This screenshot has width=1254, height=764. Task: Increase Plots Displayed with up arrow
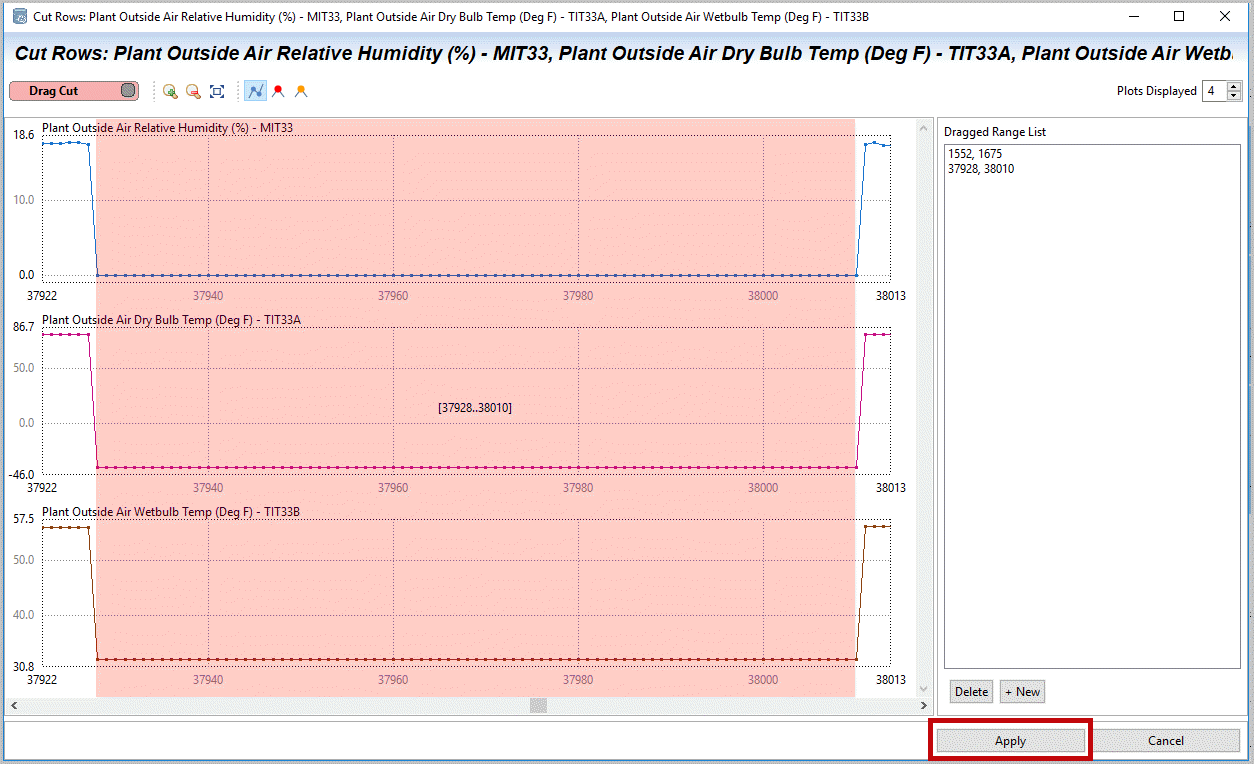point(1234,86)
